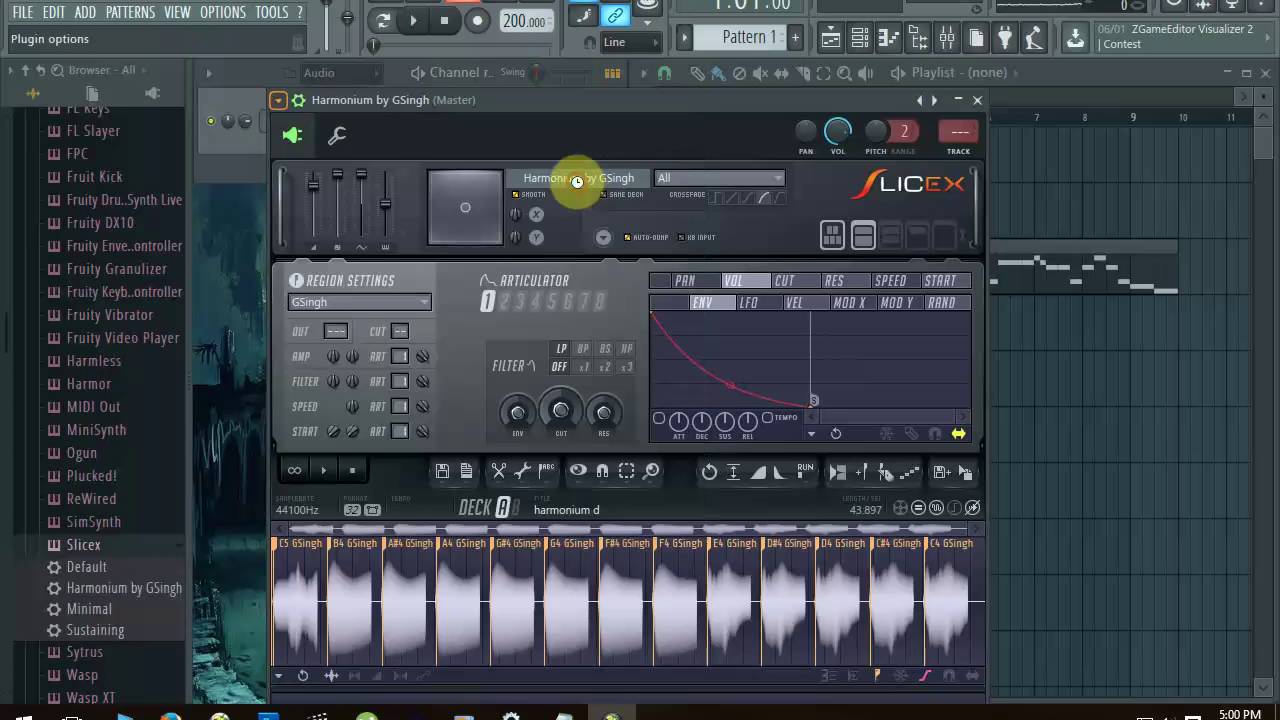Open the playlist view icon in main toolbar
The width and height of the screenshot is (1280, 720).
click(830, 38)
